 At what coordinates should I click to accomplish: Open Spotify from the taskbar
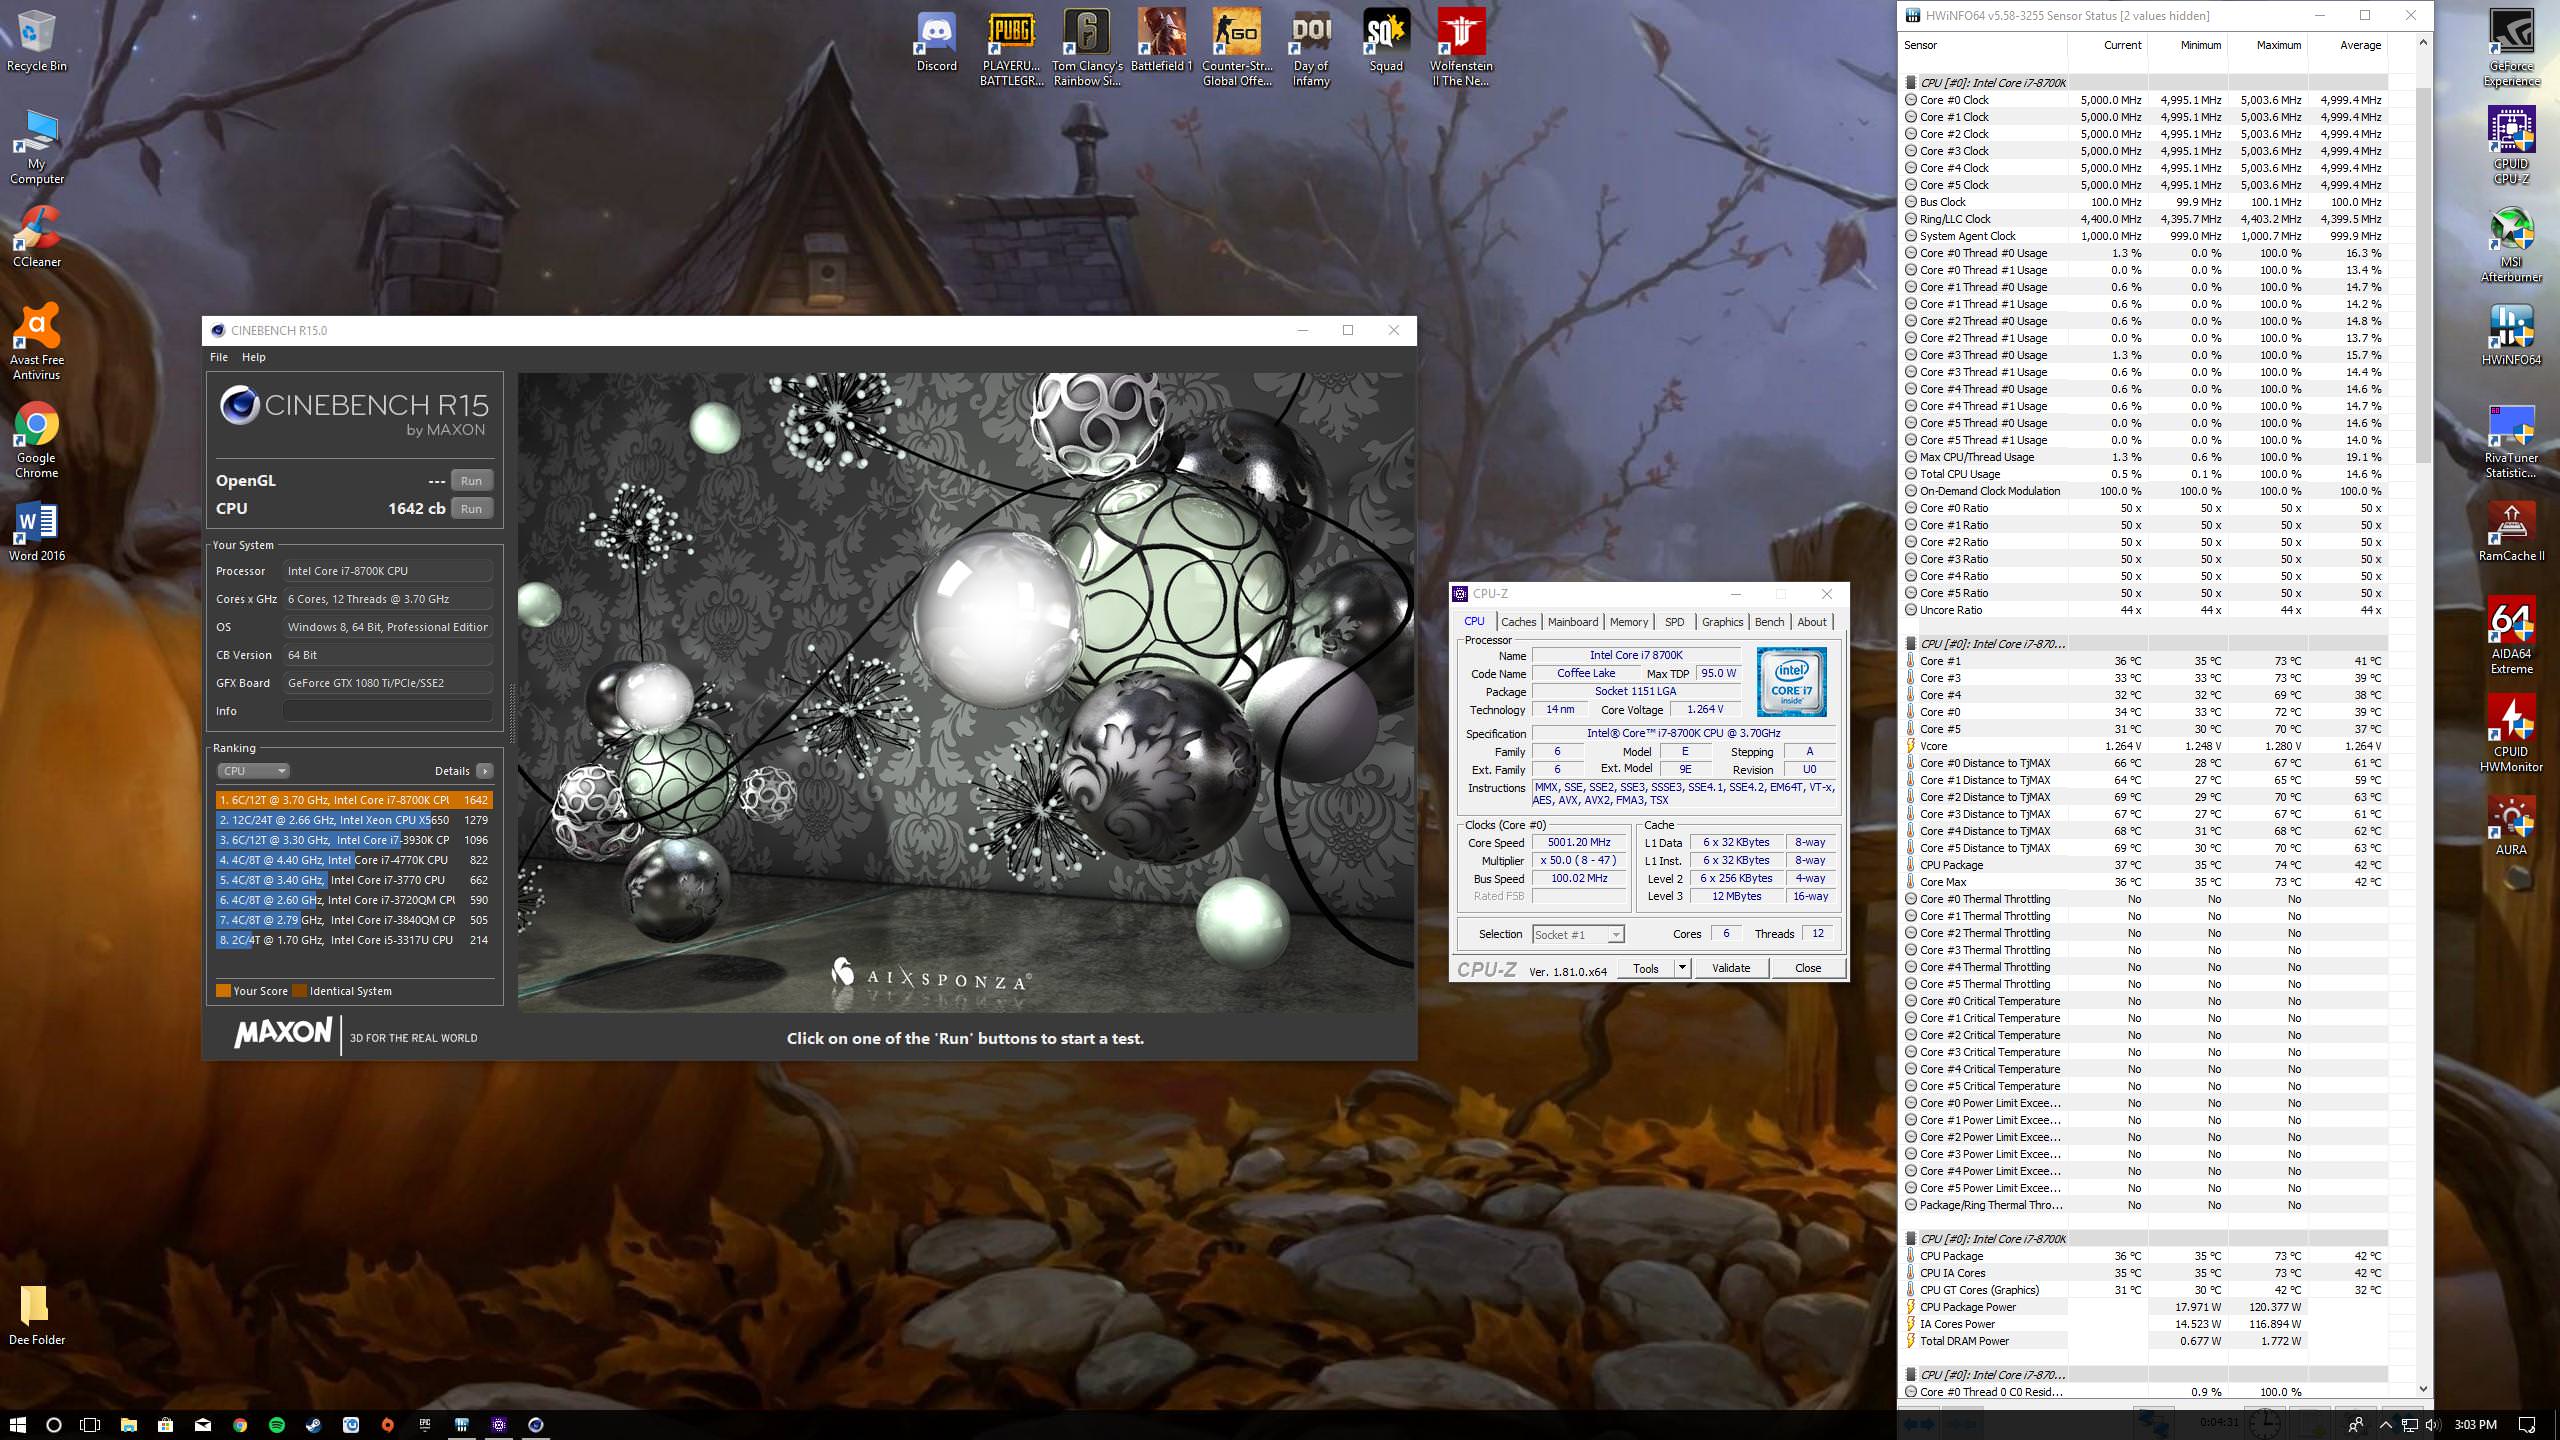(277, 1424)
